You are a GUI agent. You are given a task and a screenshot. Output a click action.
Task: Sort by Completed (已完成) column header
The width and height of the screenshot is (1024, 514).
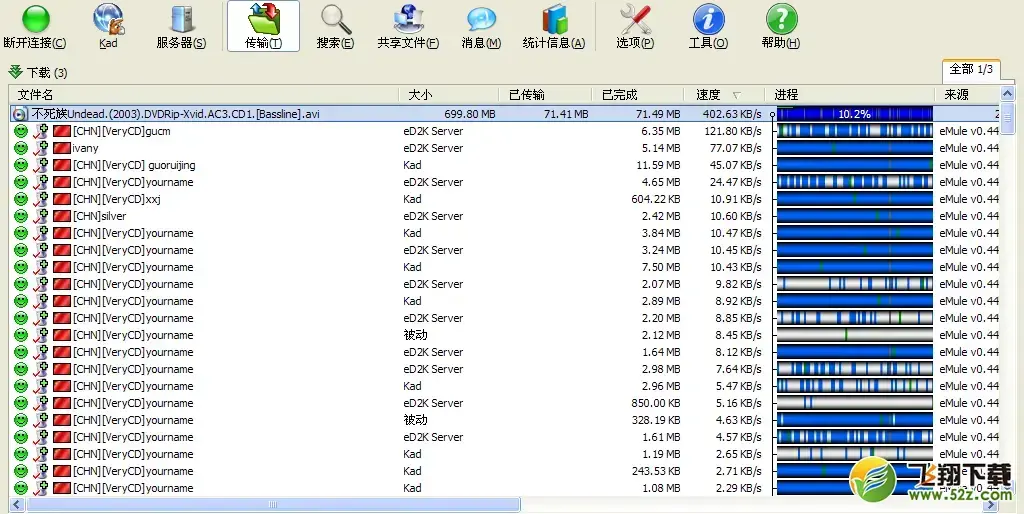coord(638,95)
